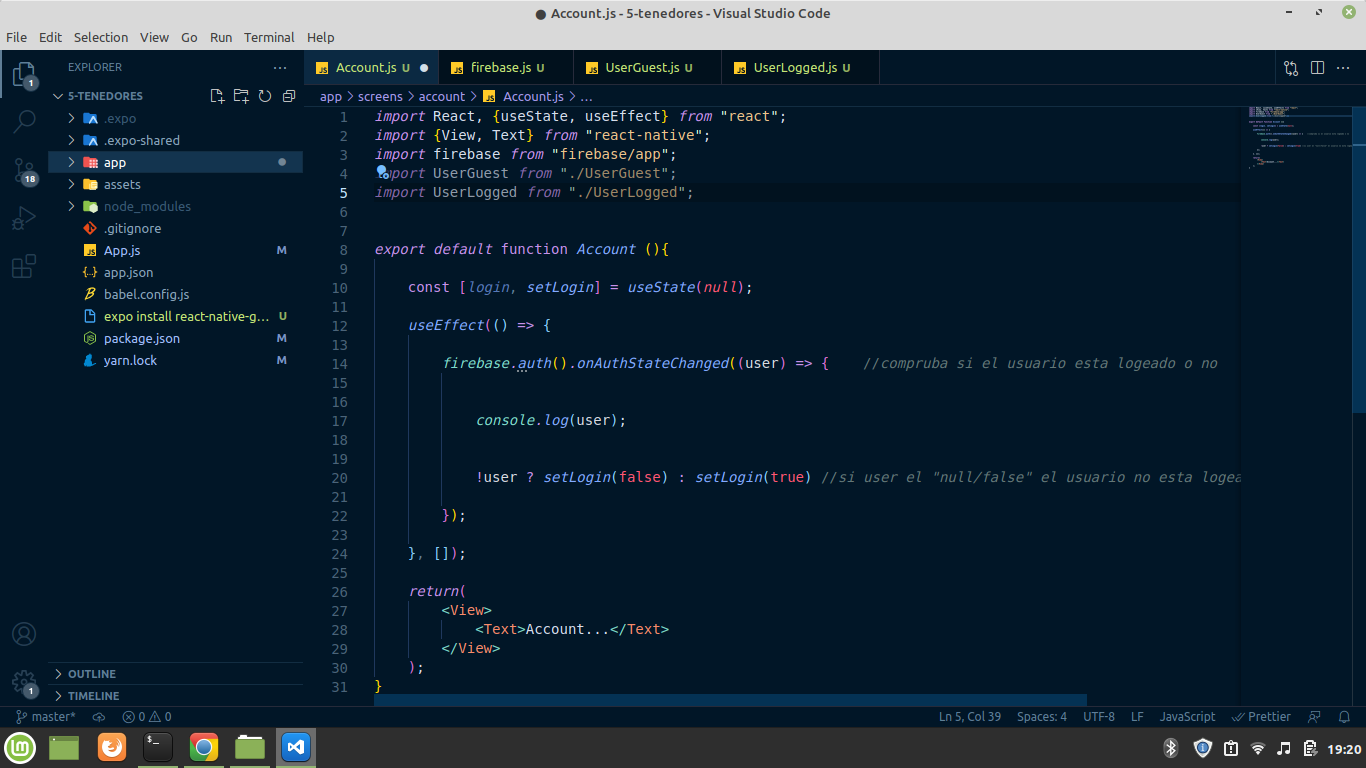Expand the node_modules folder

tap(71, 206)
